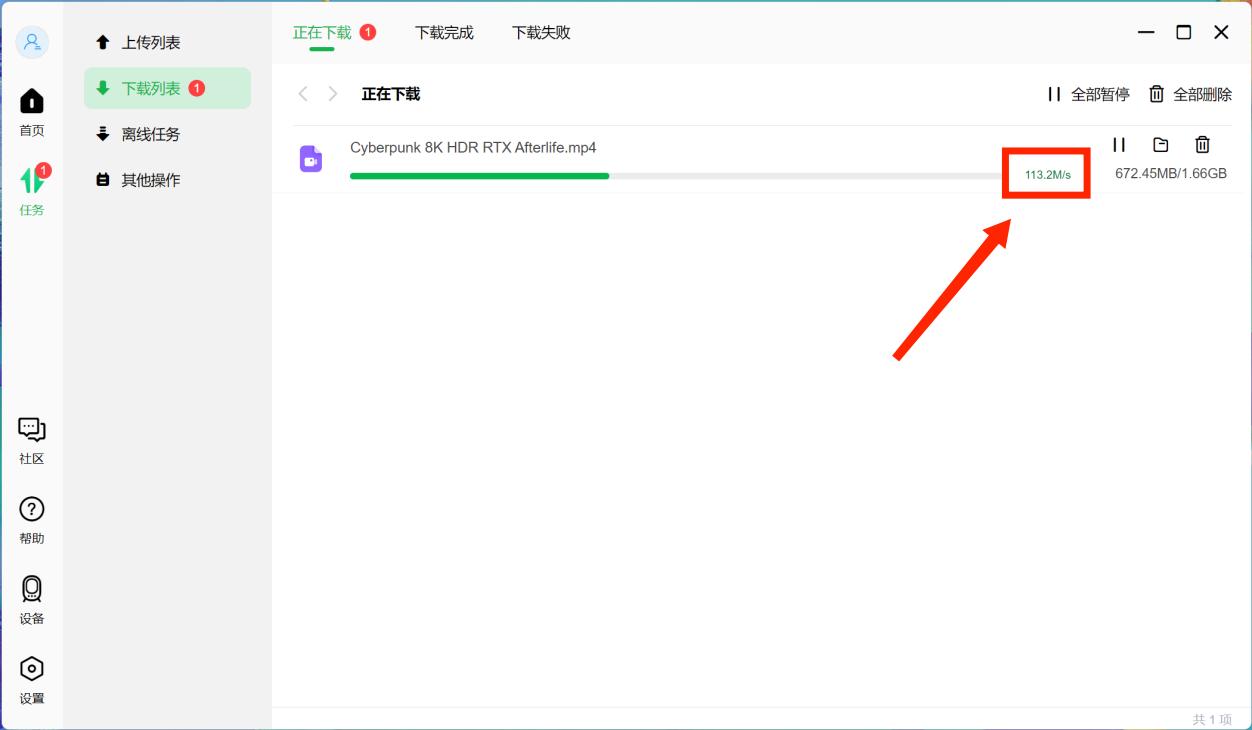
Task: Pause the Cyberpunk 8K download task
Action: (1119, 144)
